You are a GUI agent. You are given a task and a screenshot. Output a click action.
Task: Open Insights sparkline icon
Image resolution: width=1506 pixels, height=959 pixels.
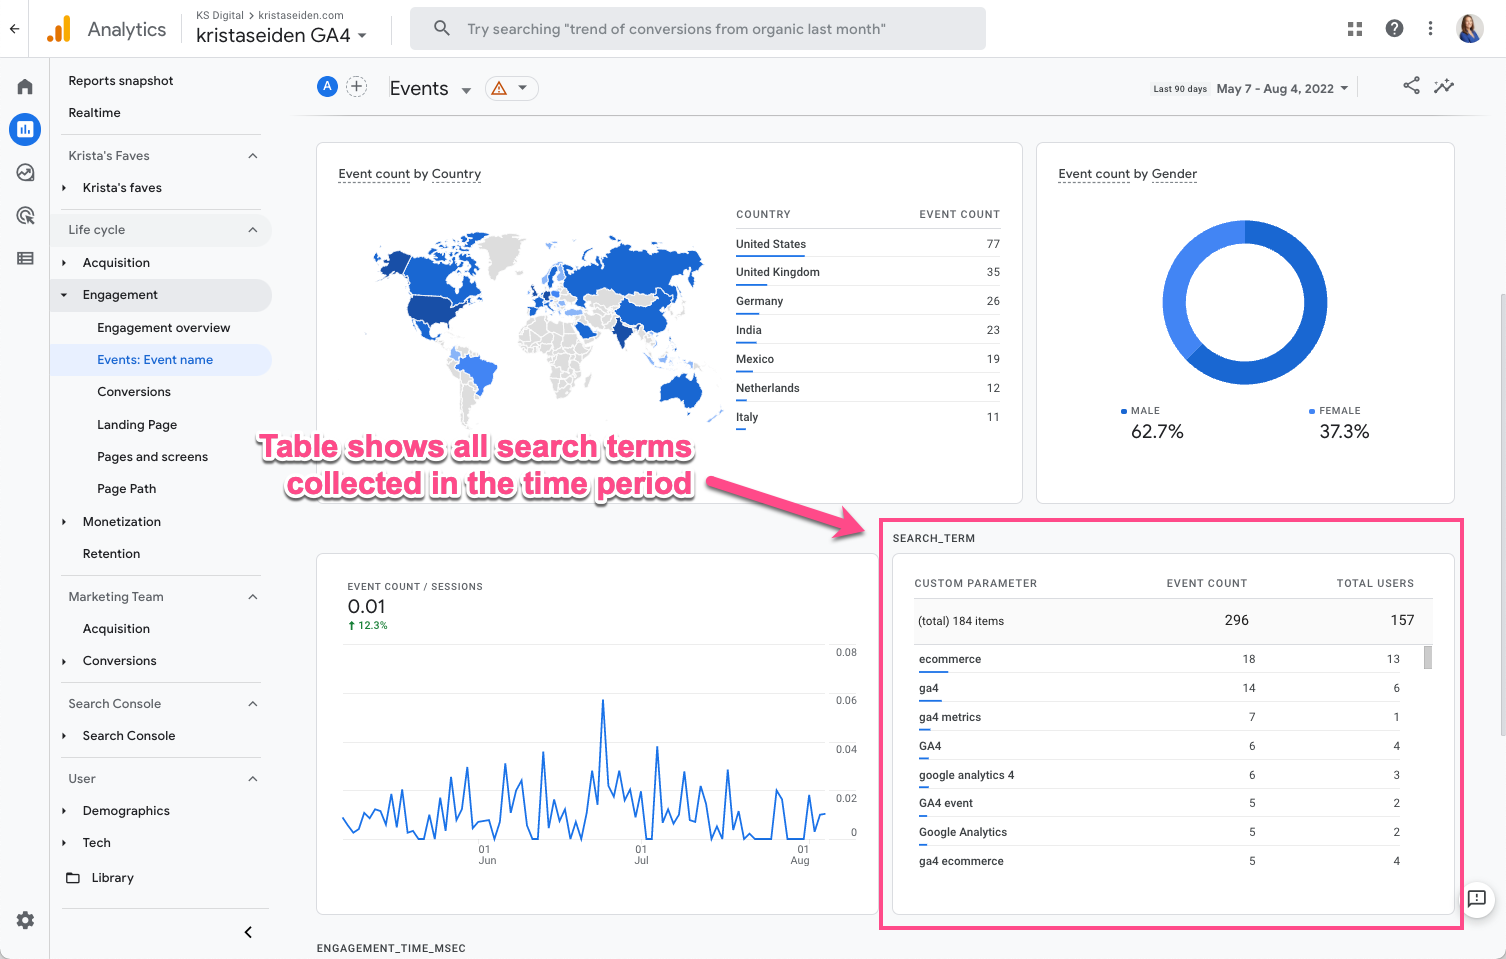coord(1444,86)
